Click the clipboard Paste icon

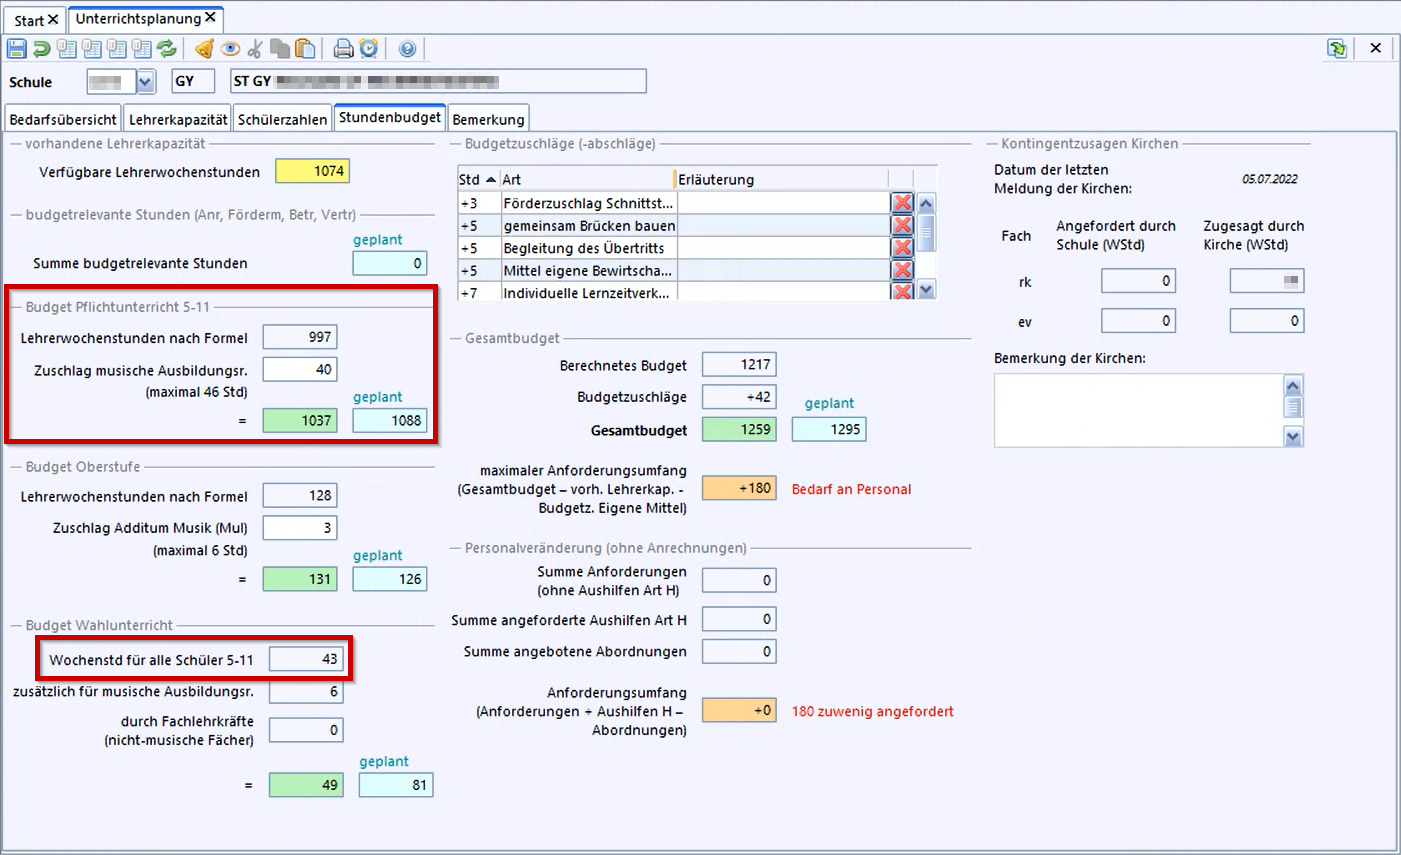[x=305, y=49]
